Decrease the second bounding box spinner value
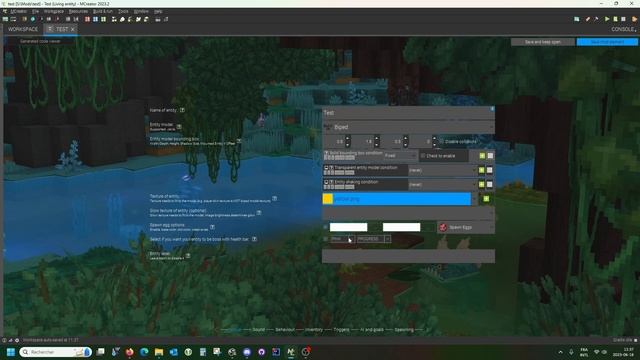This screenshot has height=360, width=640. 377,144
